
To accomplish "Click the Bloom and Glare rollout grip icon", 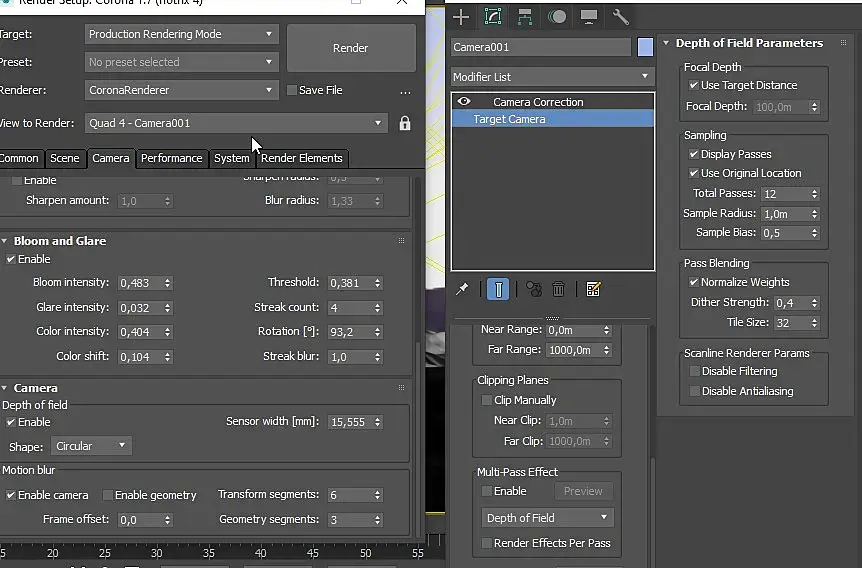I will [x=401, y=241].
